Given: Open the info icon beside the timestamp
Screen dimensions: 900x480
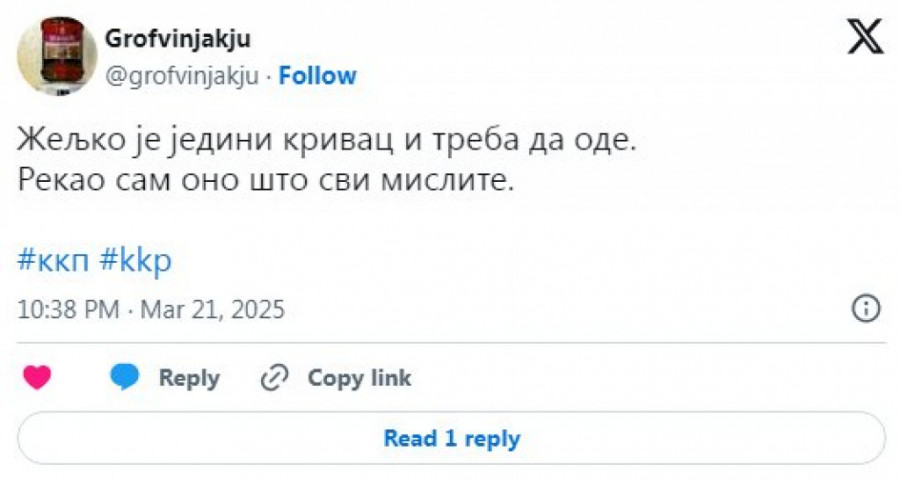Looking at the screenshot, I should (x=865, y=308).
